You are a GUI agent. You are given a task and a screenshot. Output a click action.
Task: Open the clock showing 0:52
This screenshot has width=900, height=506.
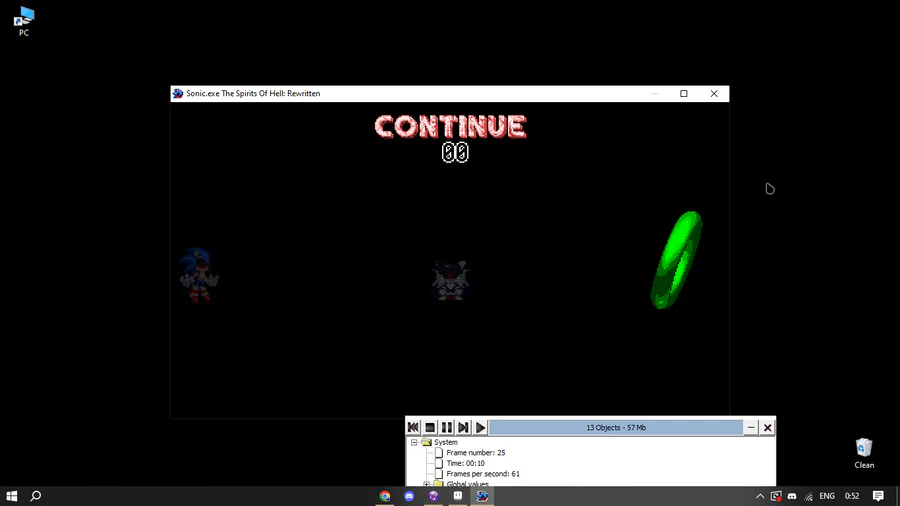[852, 496]
